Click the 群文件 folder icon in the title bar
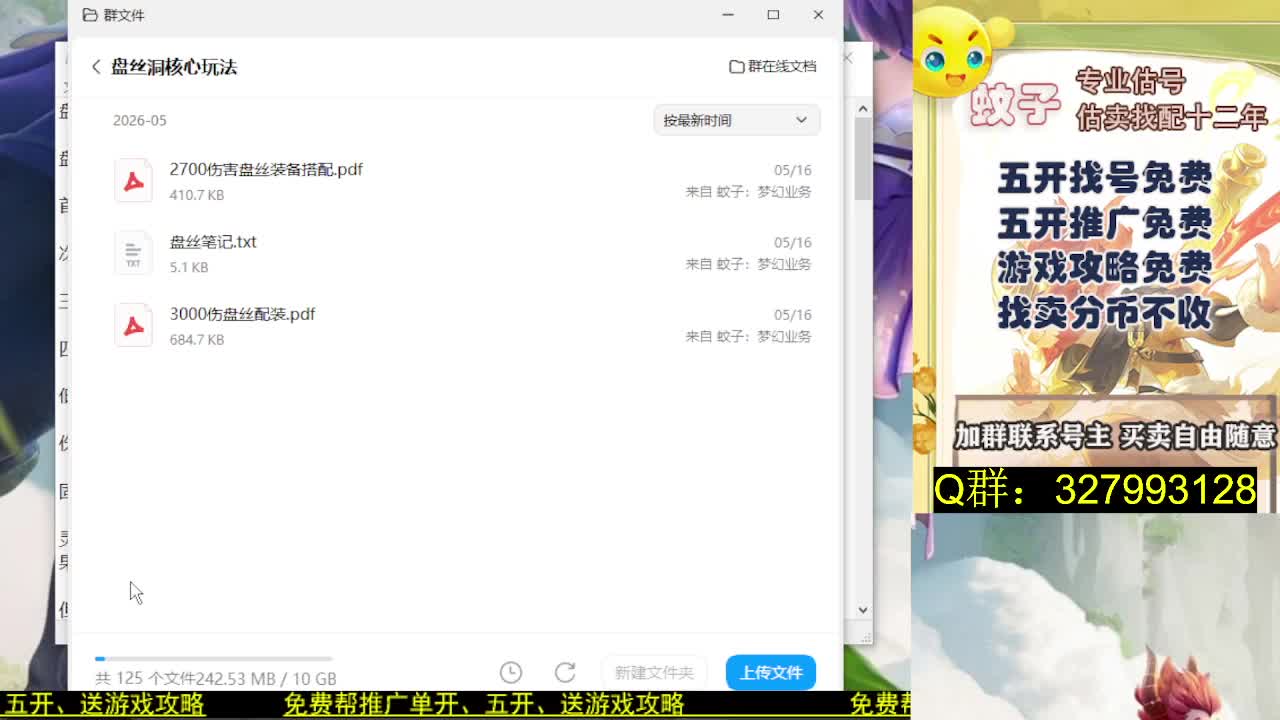The height and width of the screenshot is (720, 1280). [x=90, y=15]
